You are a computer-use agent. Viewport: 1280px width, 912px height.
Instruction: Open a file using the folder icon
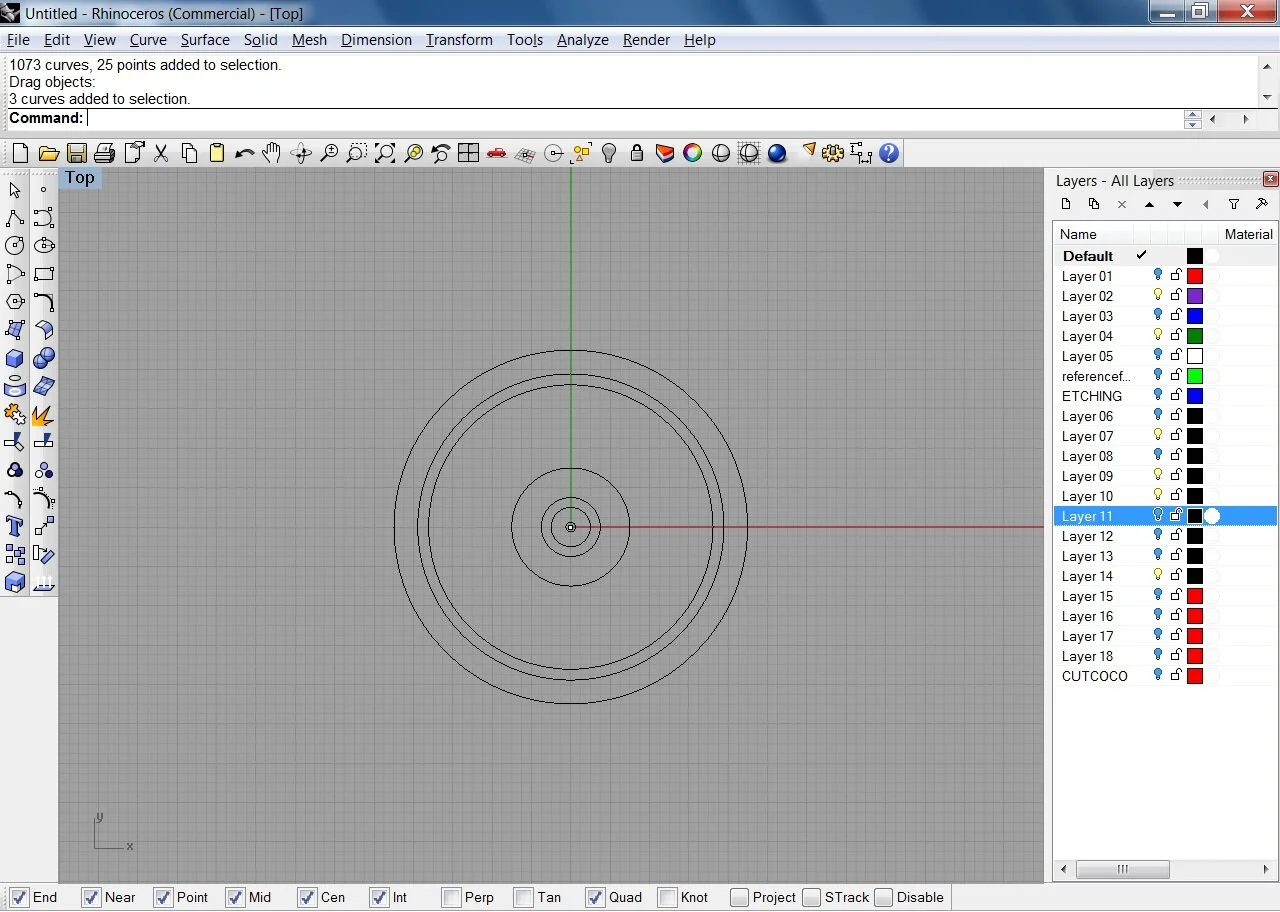click(48, 153)
